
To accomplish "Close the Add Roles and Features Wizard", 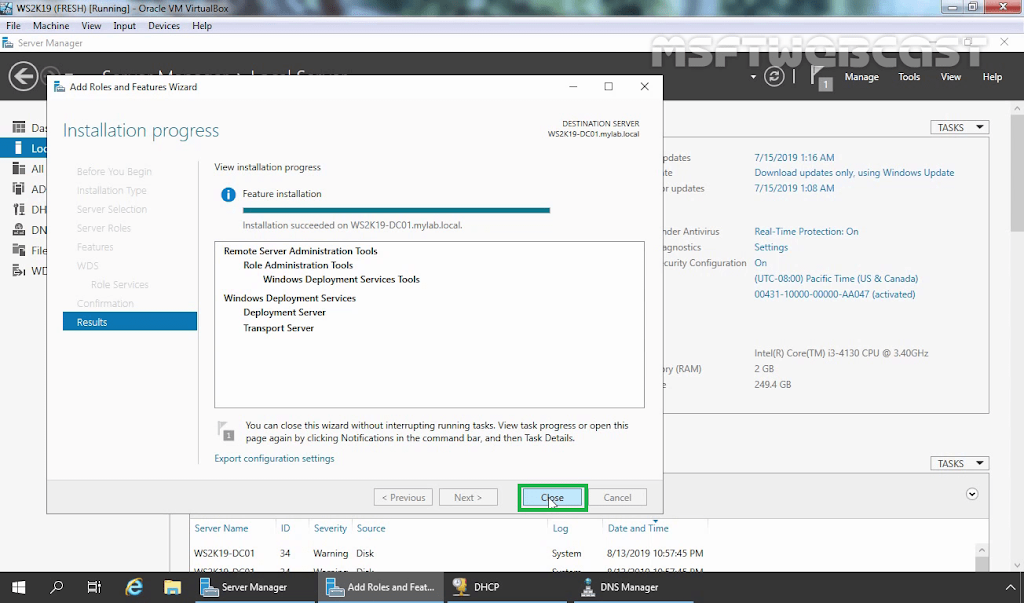I will [552, 498].
